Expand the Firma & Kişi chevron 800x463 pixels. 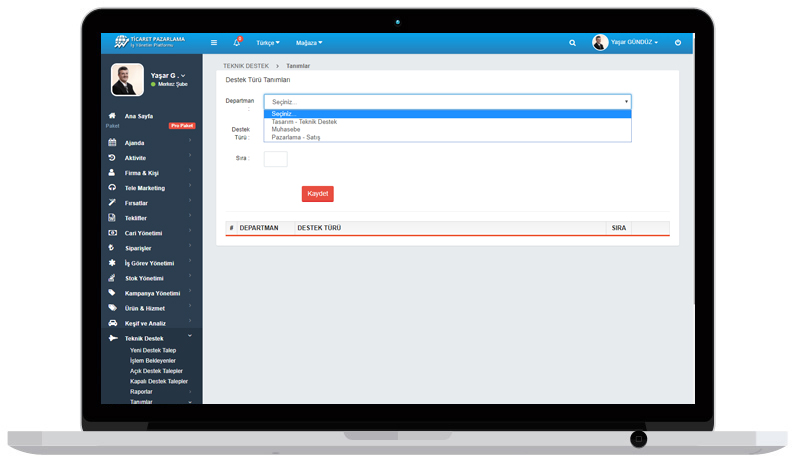point(190,170)
